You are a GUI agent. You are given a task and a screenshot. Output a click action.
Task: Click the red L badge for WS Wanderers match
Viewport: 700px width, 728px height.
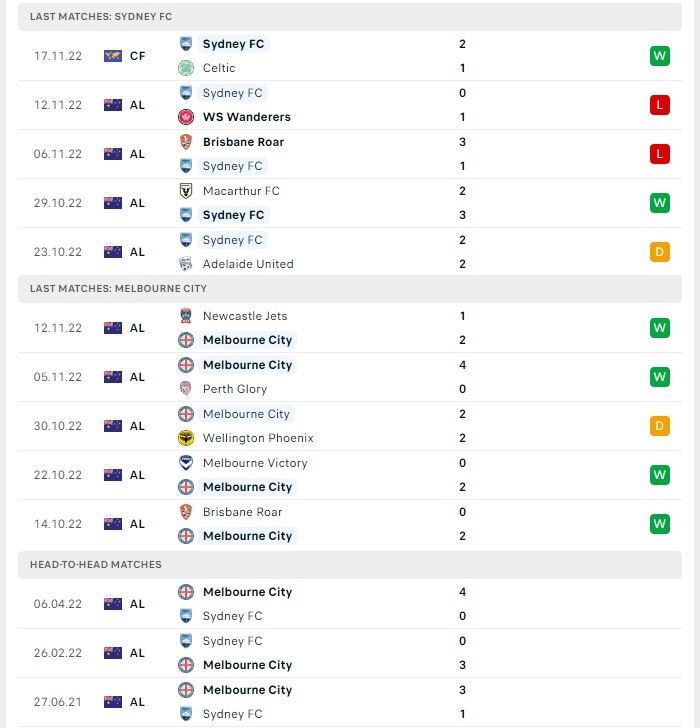click(x=660, y=105)
